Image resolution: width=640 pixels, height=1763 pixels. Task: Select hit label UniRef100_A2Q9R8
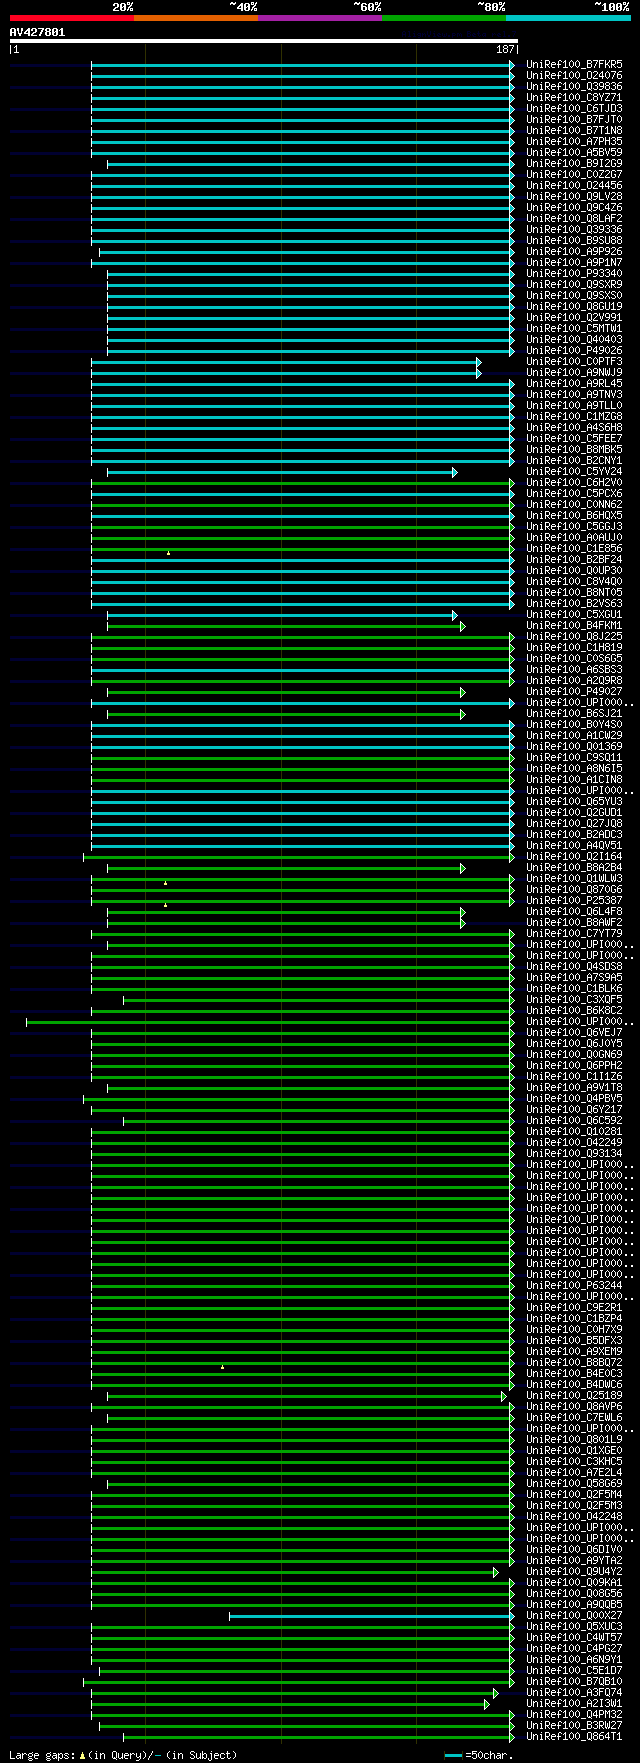(574, 681)
